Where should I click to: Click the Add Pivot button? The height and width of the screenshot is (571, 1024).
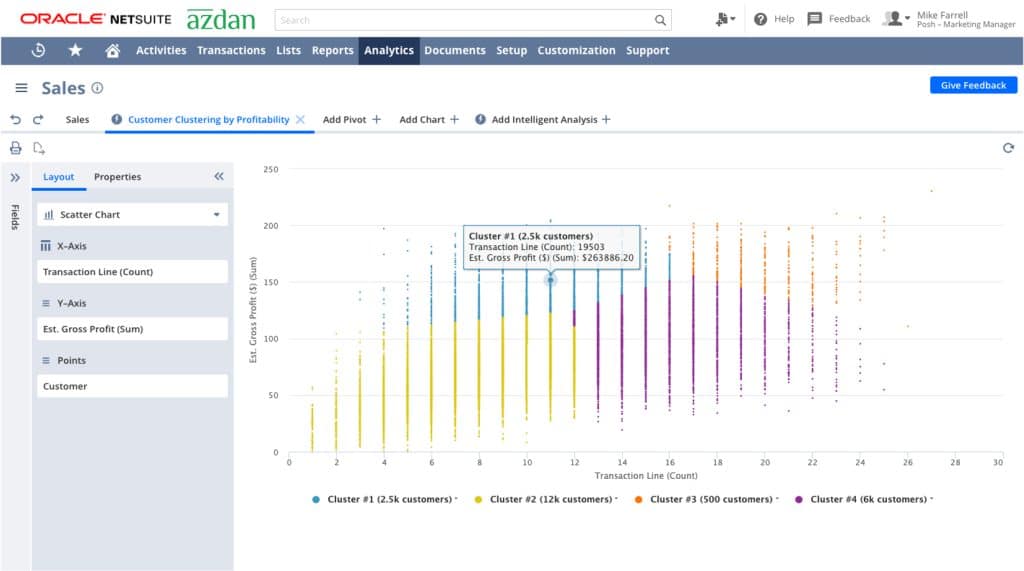352,120
